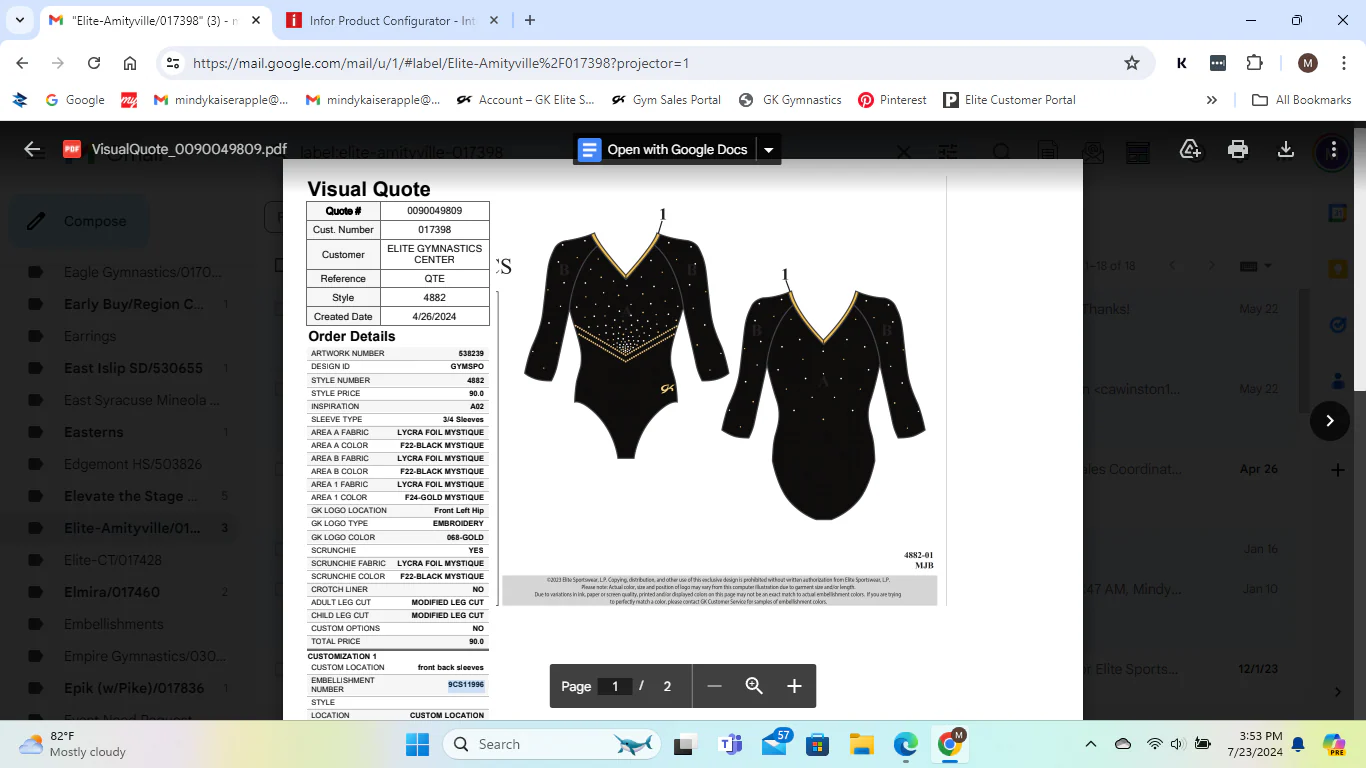This screenshot has height=768, width=1366.
Task: Go to next attachment arrow
Action: (1329, 421)
